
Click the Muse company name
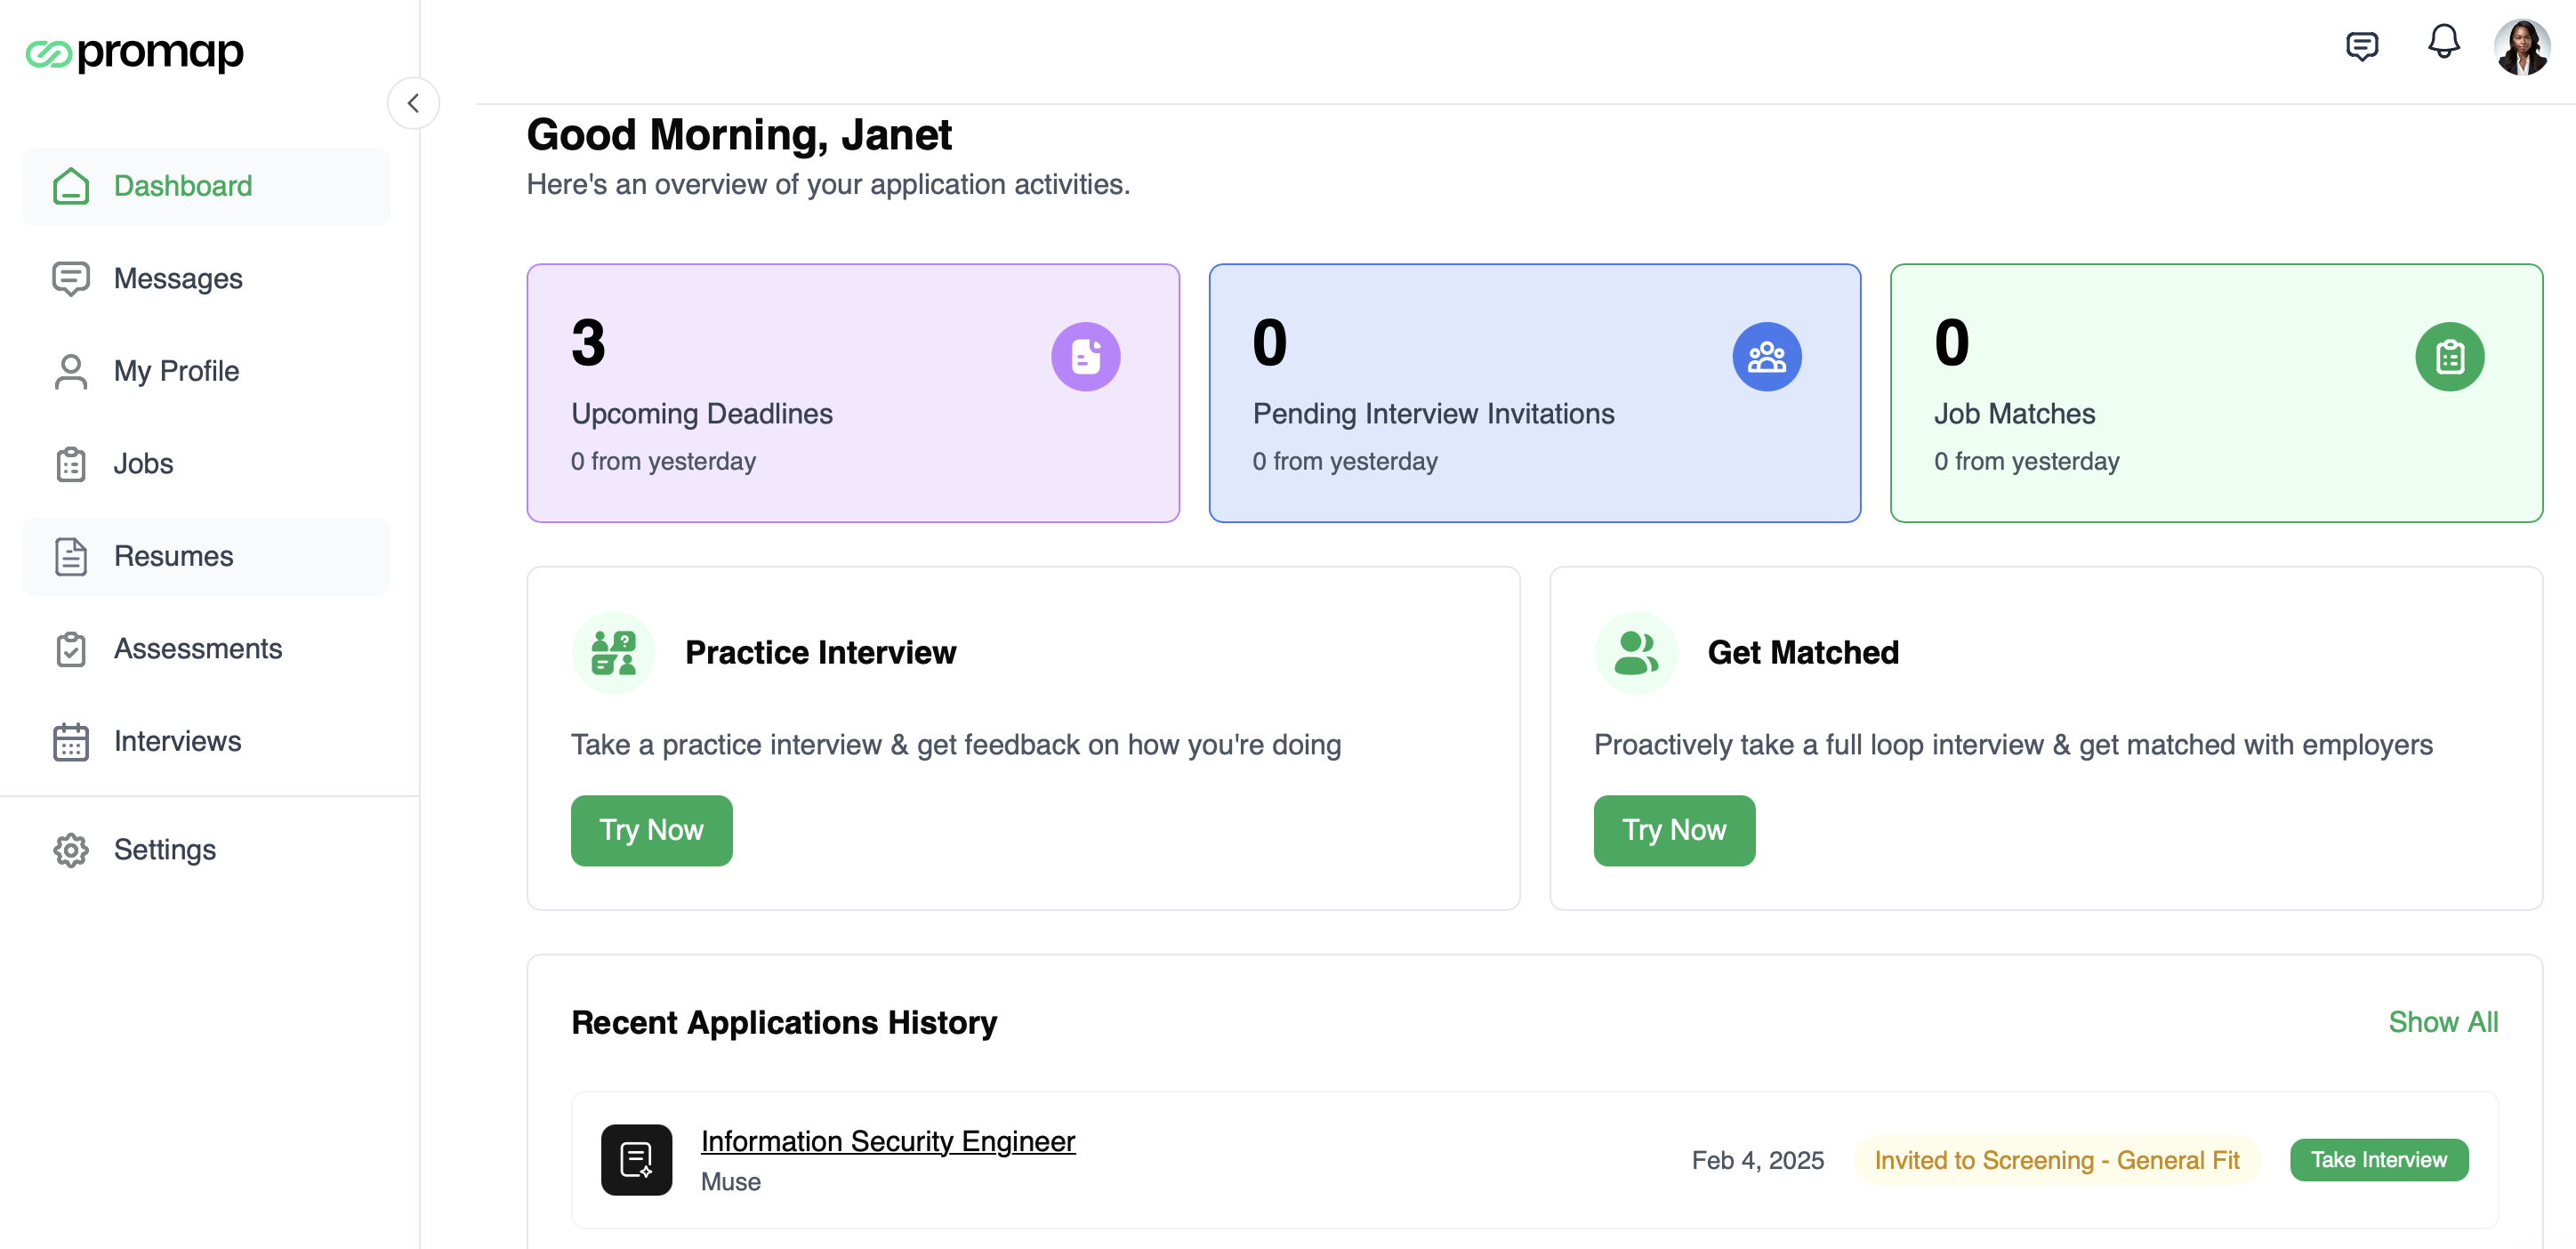point(730,1182)
